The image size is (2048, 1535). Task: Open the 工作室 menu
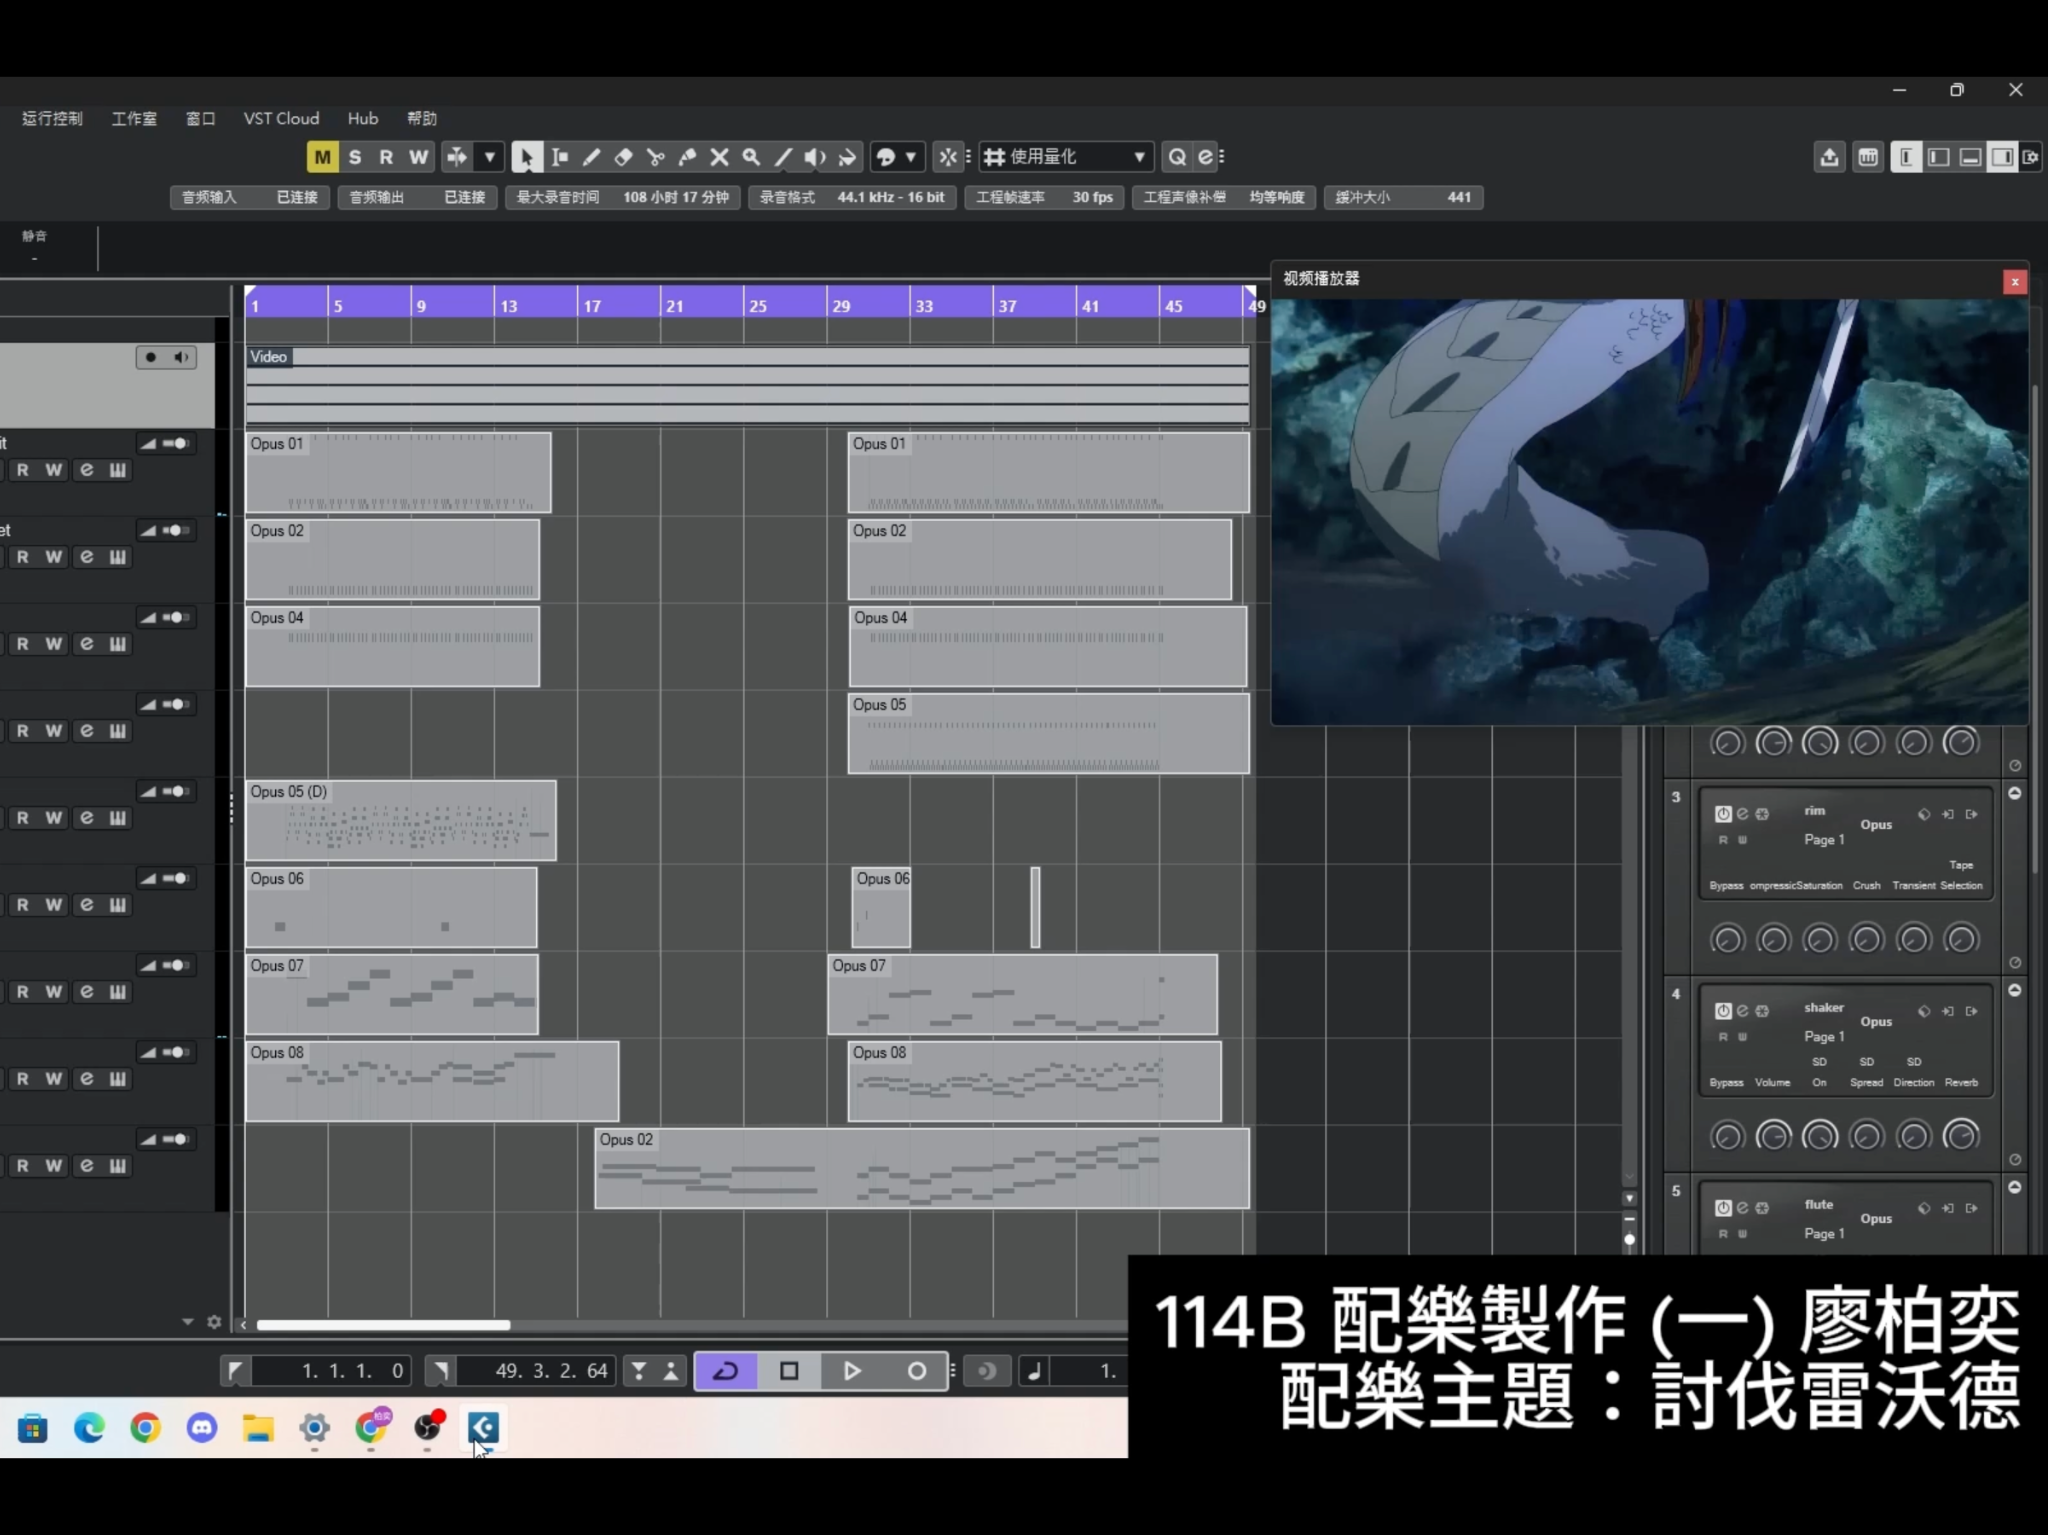click(x=134, y=118)
